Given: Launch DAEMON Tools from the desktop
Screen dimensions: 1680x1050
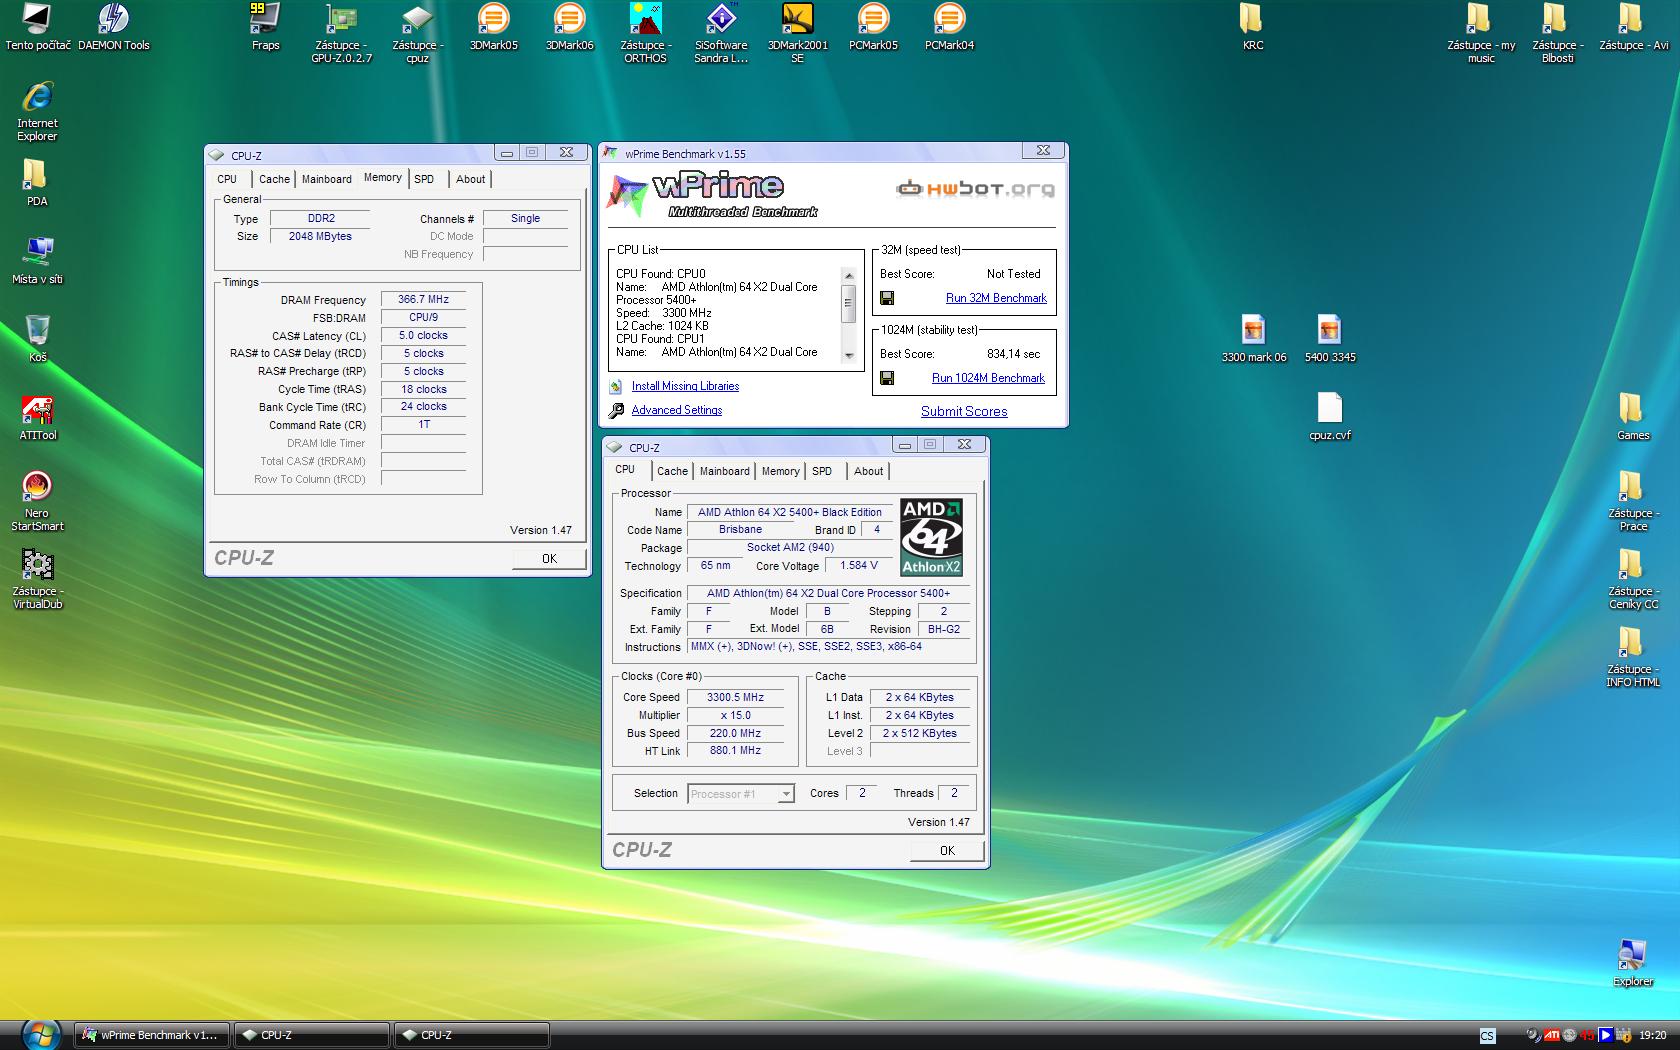Looking at the screenshot, I should pyautogui.click(x=114, y=27).
